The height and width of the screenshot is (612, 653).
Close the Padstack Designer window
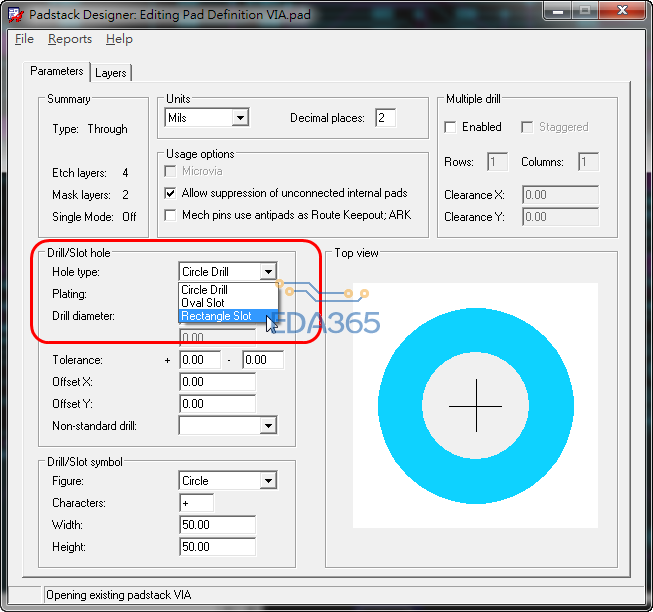622,11
